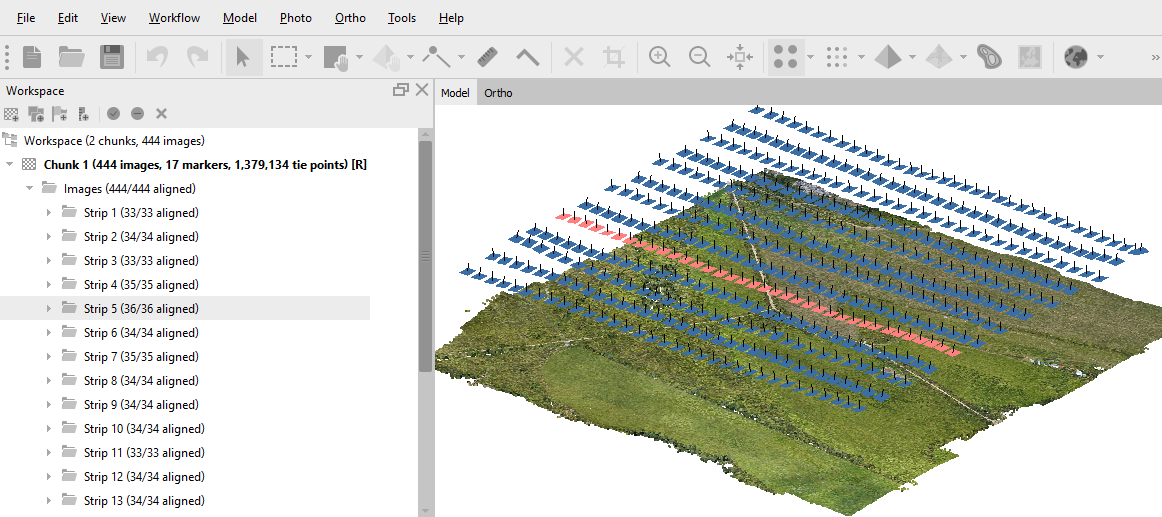This screenshot has width=1162, height=517.
Task: Click the Add Marker flag icon
Action: tap(60, 114)
